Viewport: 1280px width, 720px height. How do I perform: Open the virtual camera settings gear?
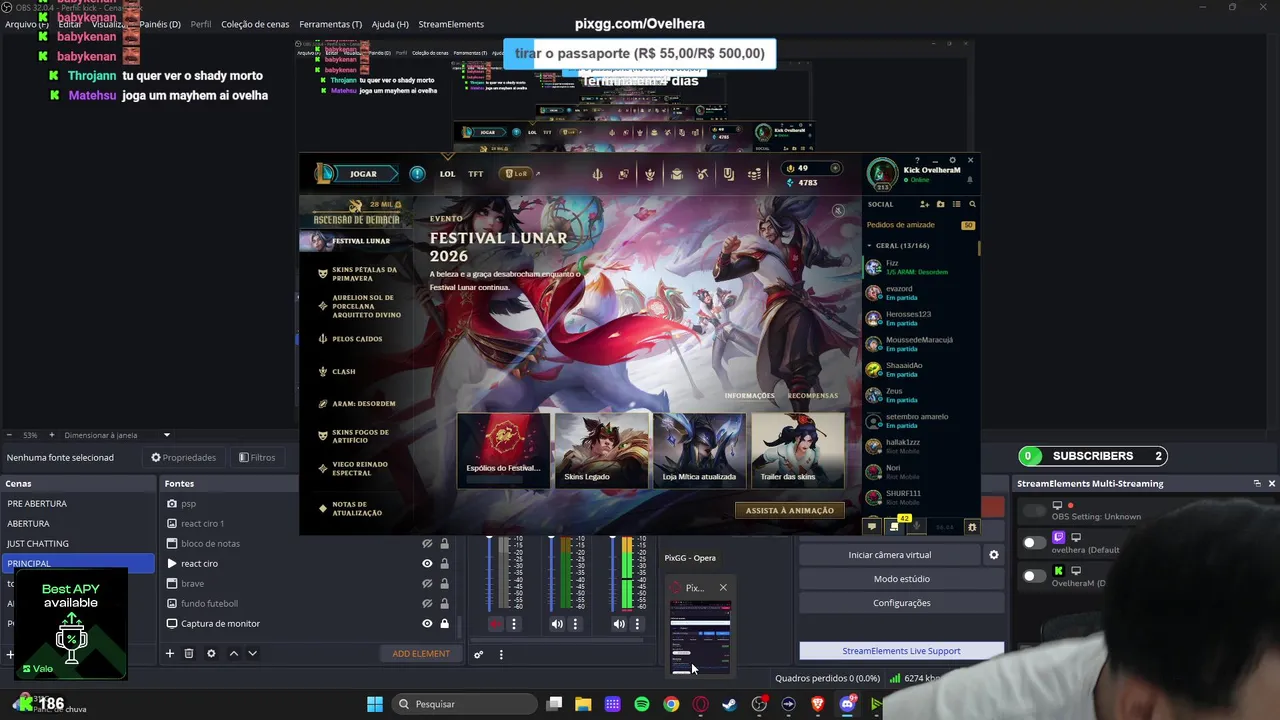993,555
